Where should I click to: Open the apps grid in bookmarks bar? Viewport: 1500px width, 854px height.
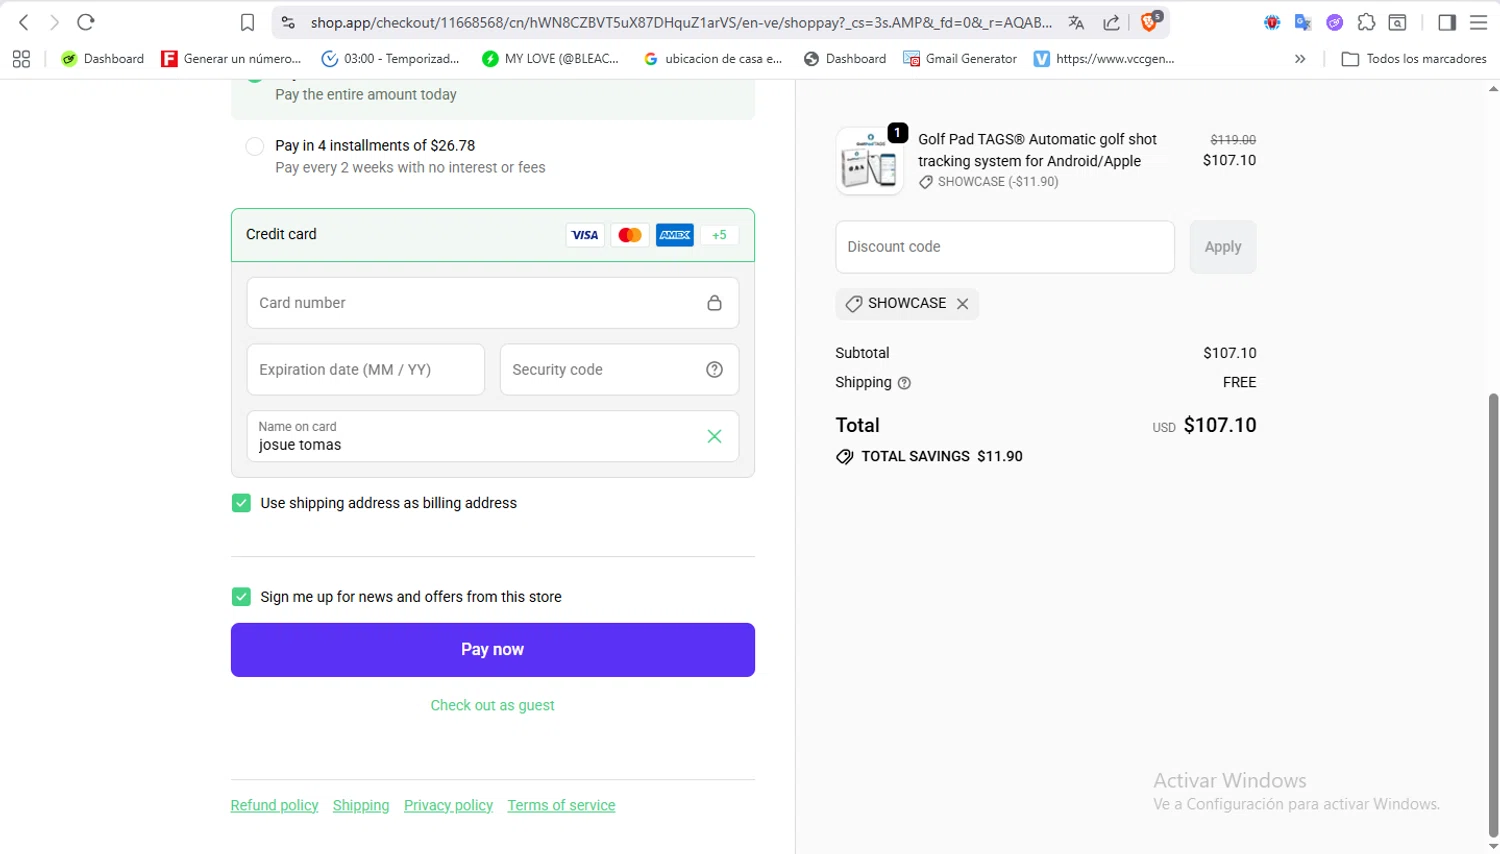coord(21,59)
